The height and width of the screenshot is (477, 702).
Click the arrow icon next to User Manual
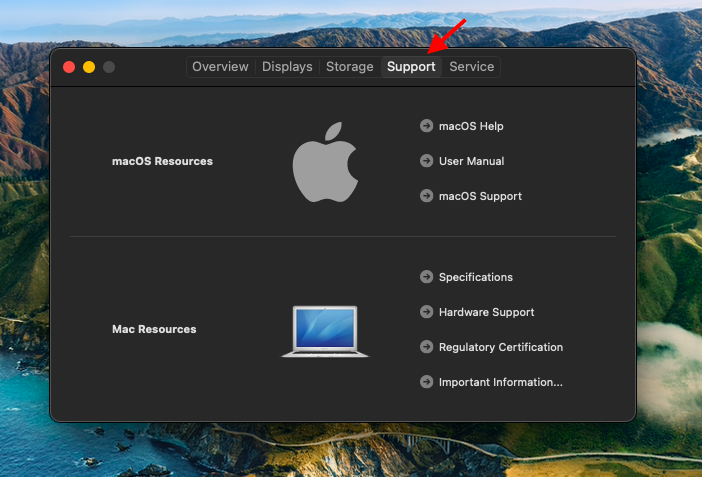(426, 161)
